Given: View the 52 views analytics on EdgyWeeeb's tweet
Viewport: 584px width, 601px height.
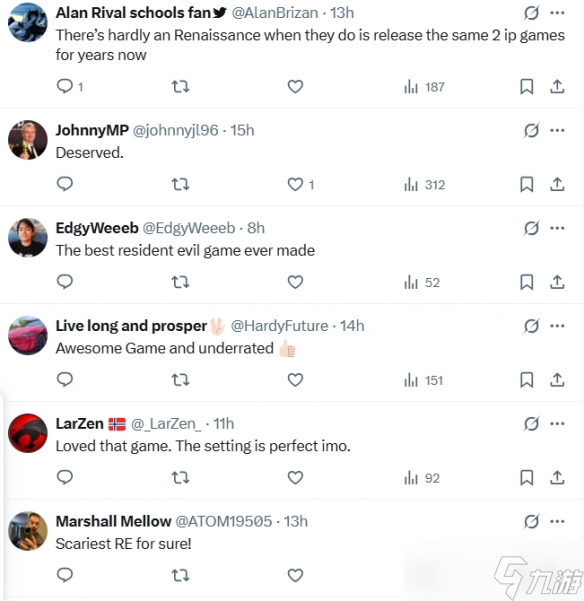Looking at the screenshot, I should (x=422, y=282).
